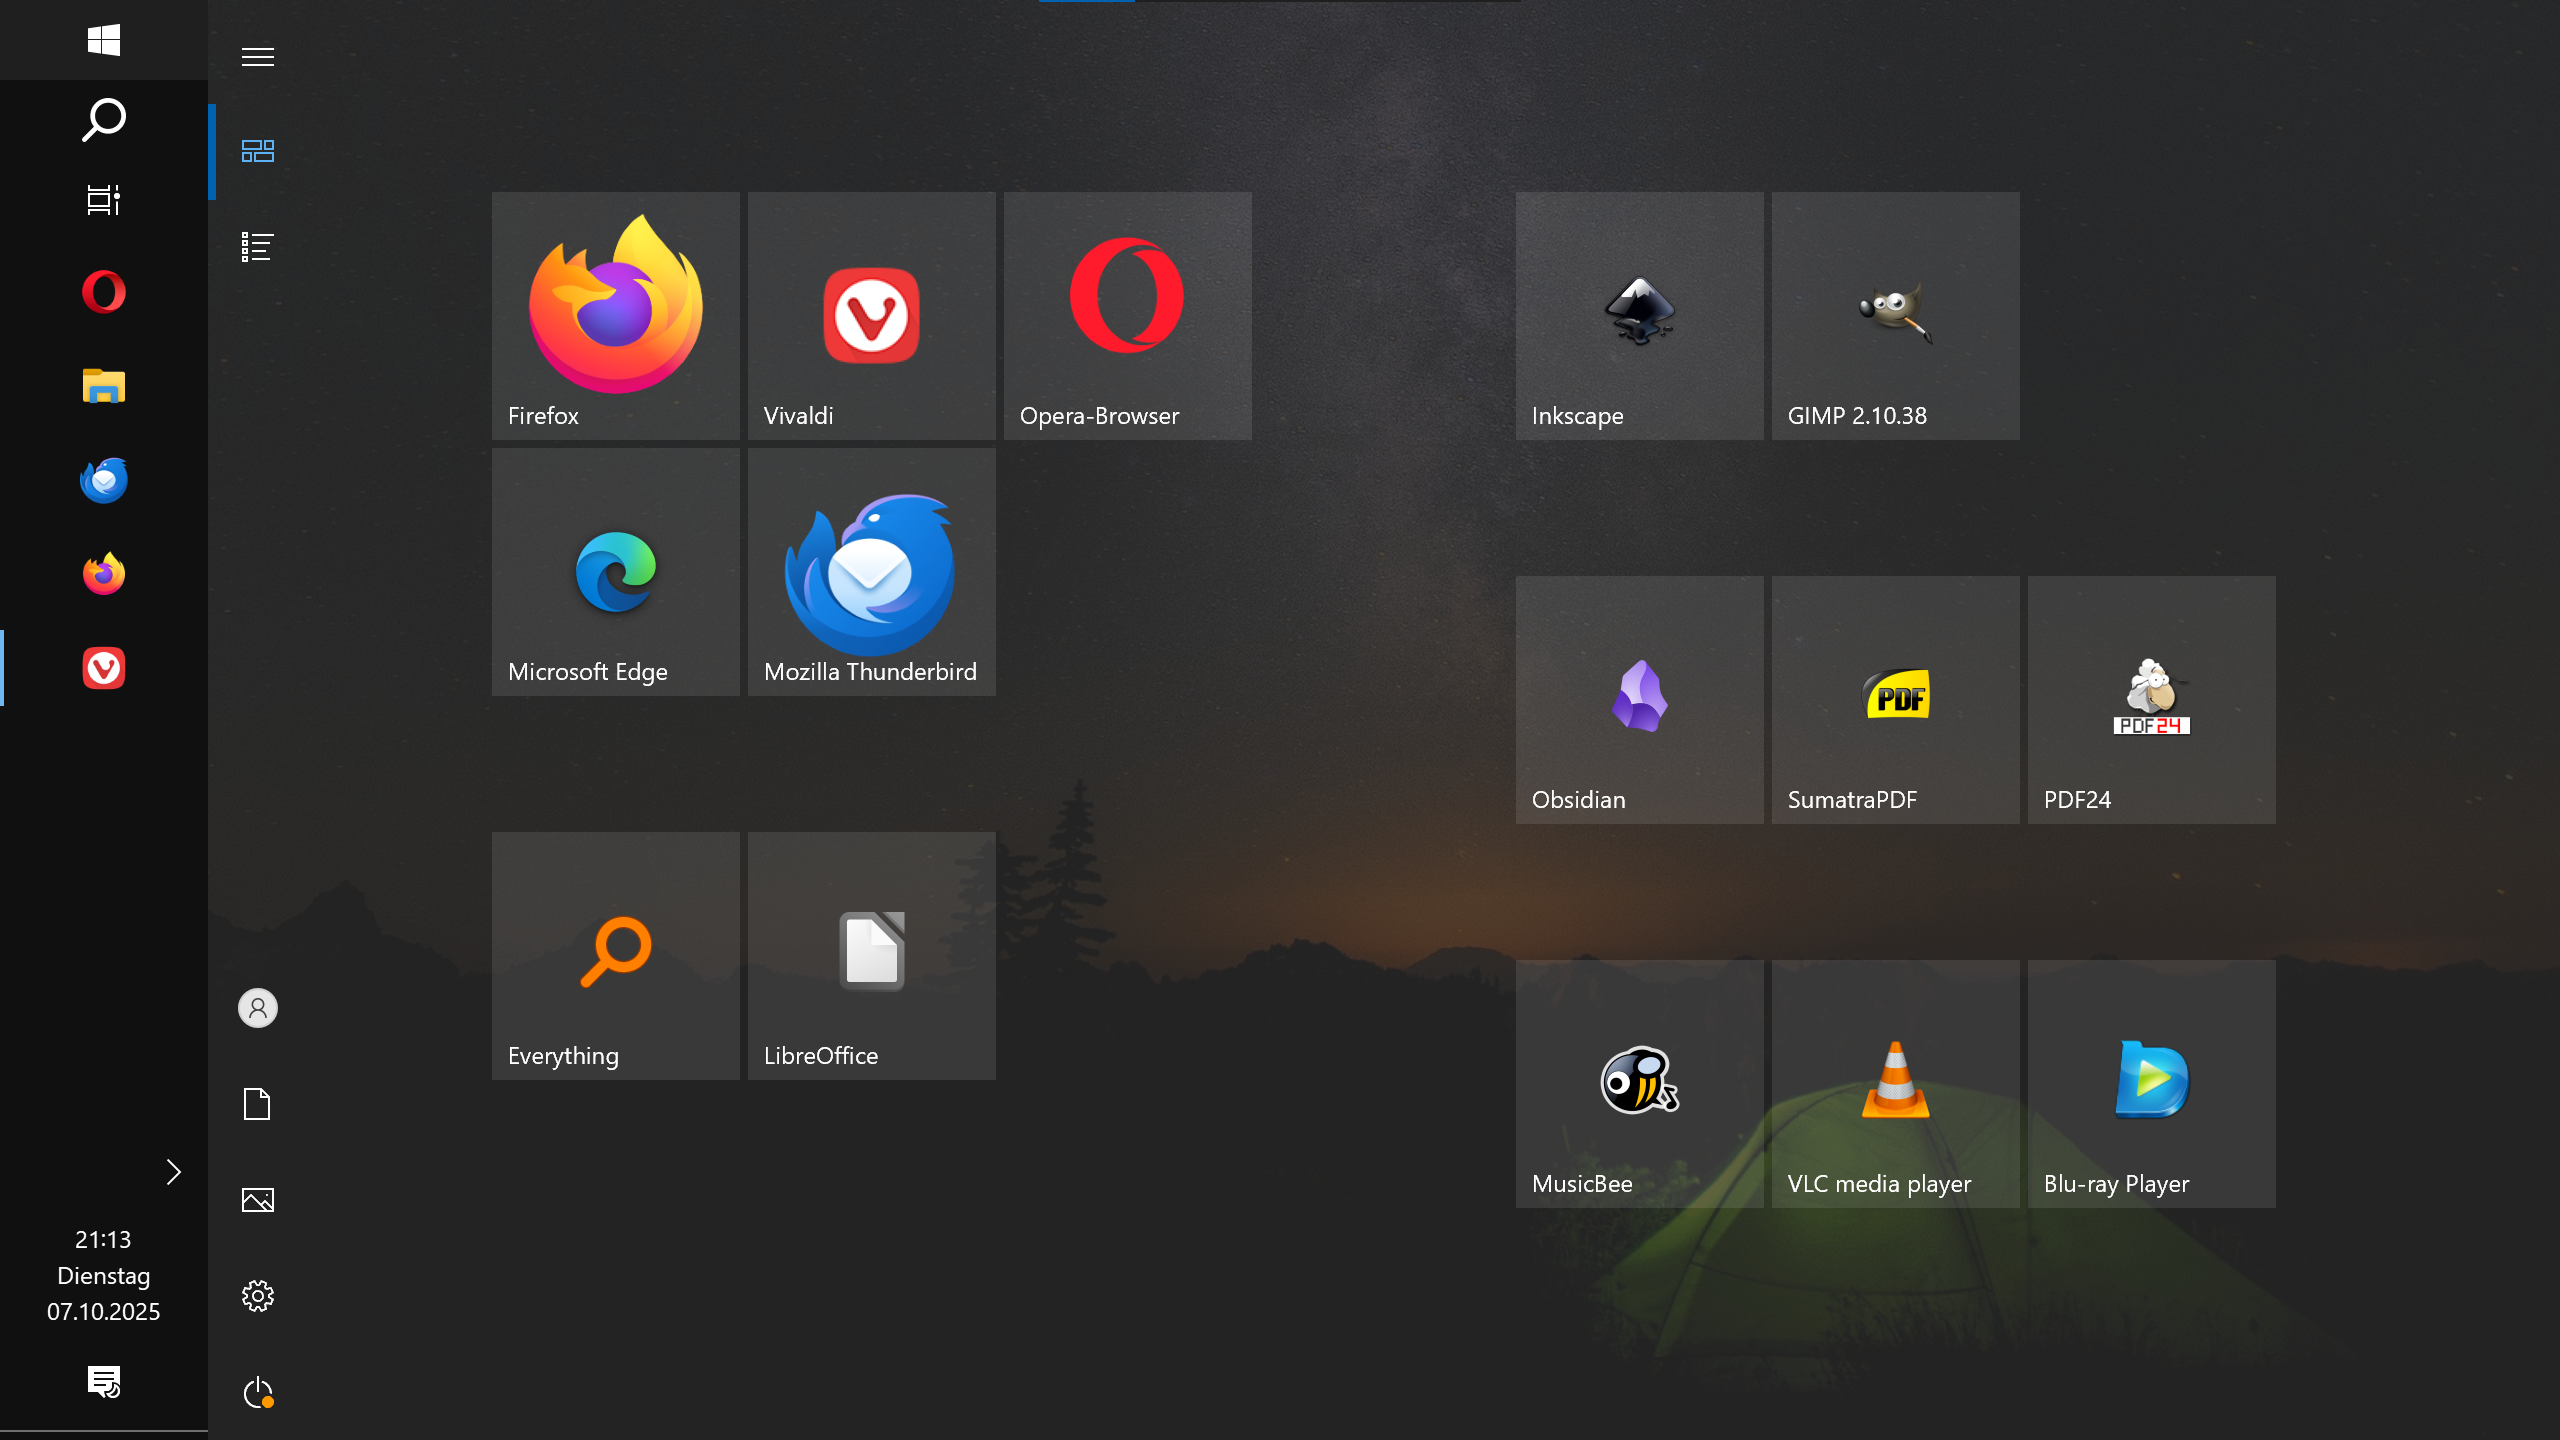Image resolution: width=2560 pixels, height=1440 pixels.
Task: Open the Everything search tool
Action: (615, 955)
